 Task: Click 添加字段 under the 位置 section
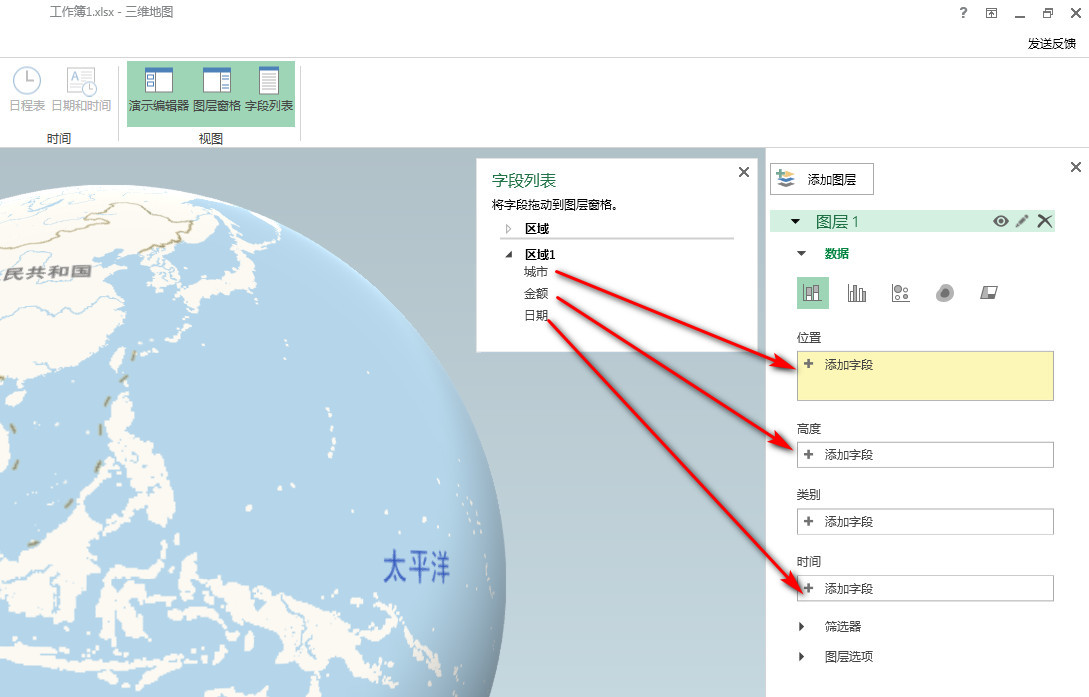(848, 365)
